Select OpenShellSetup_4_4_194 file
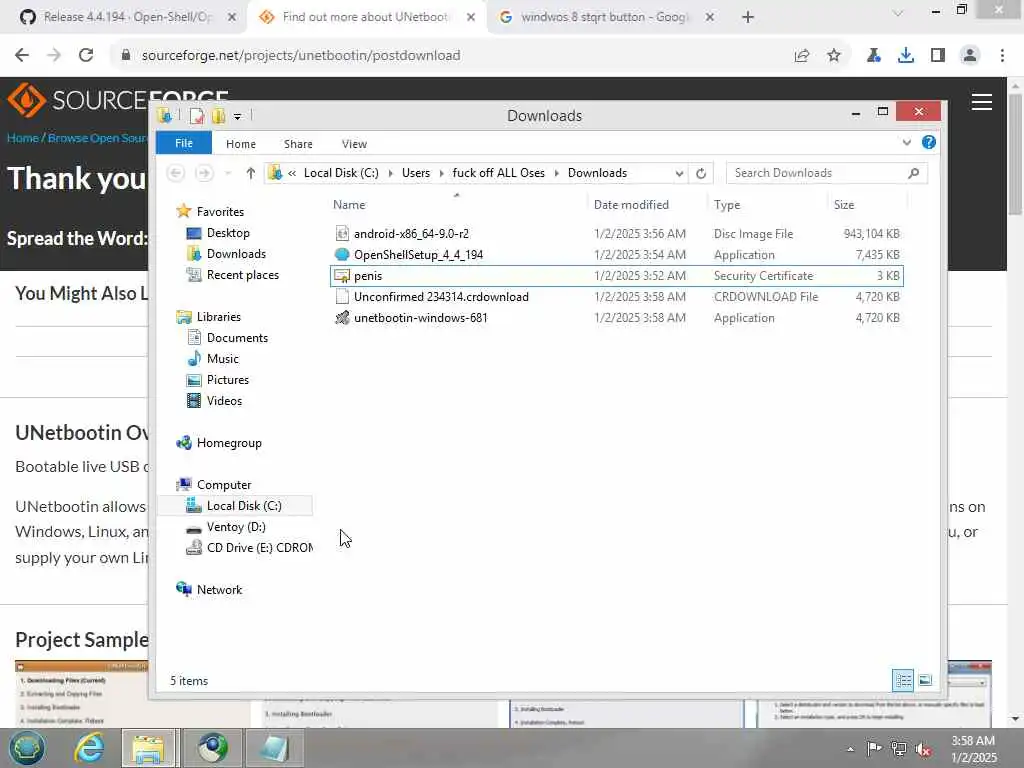Screen dimensions: 1024x768 click(x=418, y=255)
